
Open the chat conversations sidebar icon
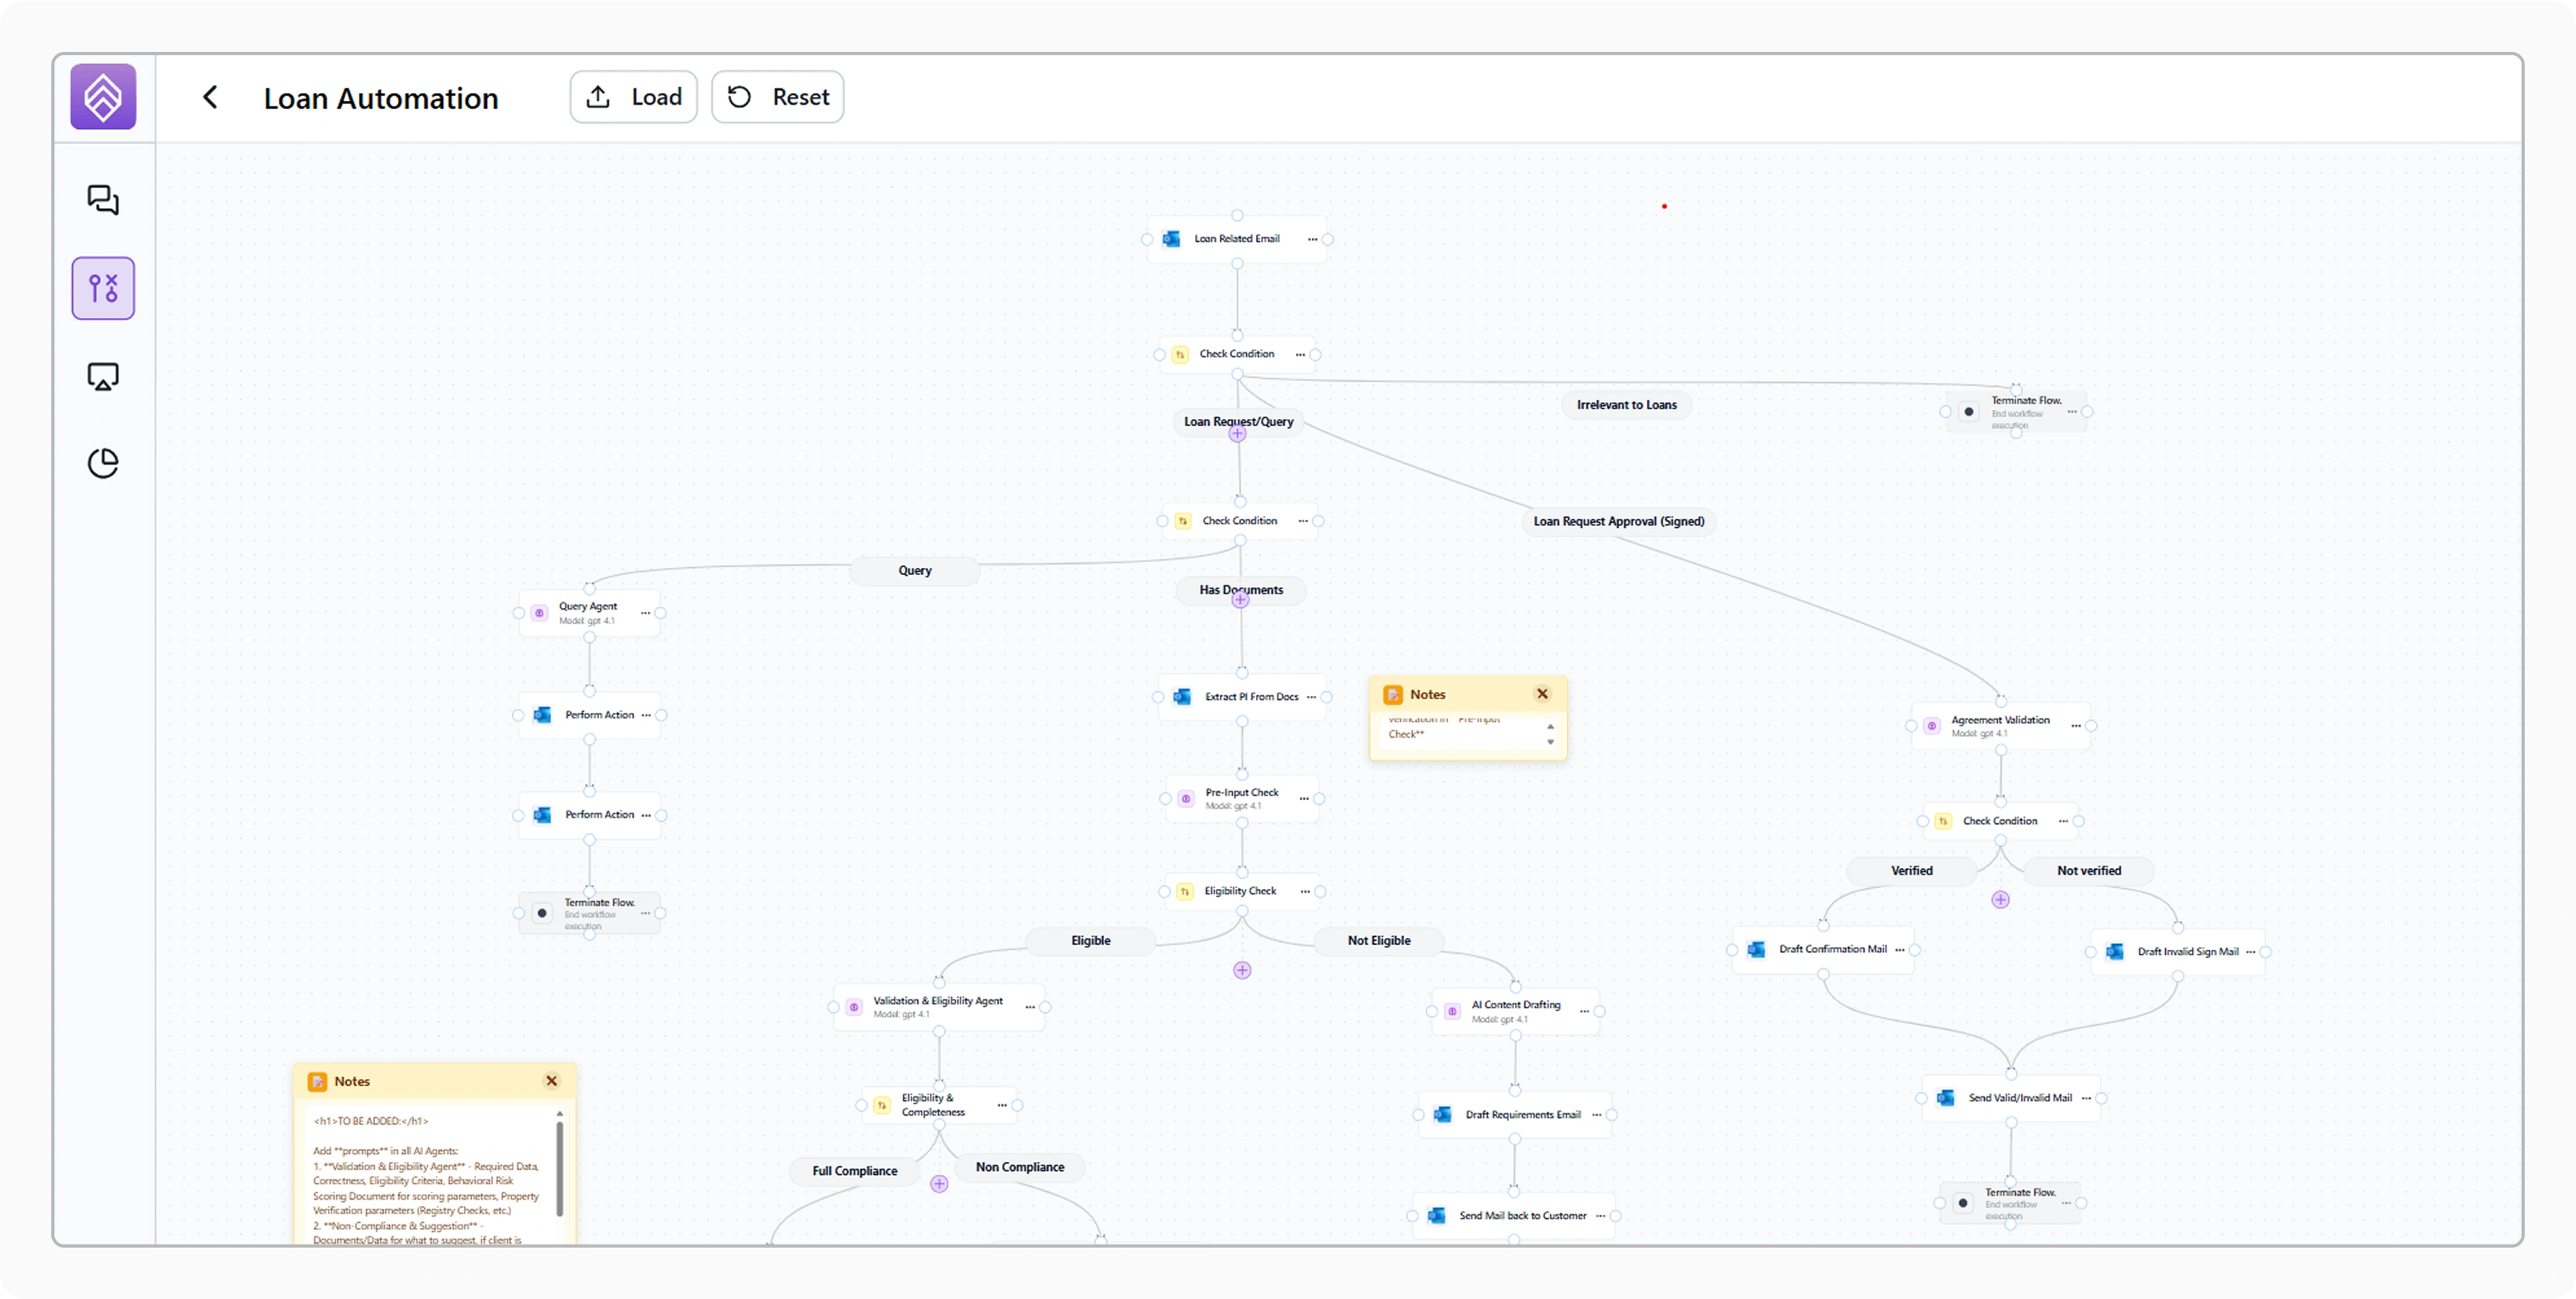103,200
